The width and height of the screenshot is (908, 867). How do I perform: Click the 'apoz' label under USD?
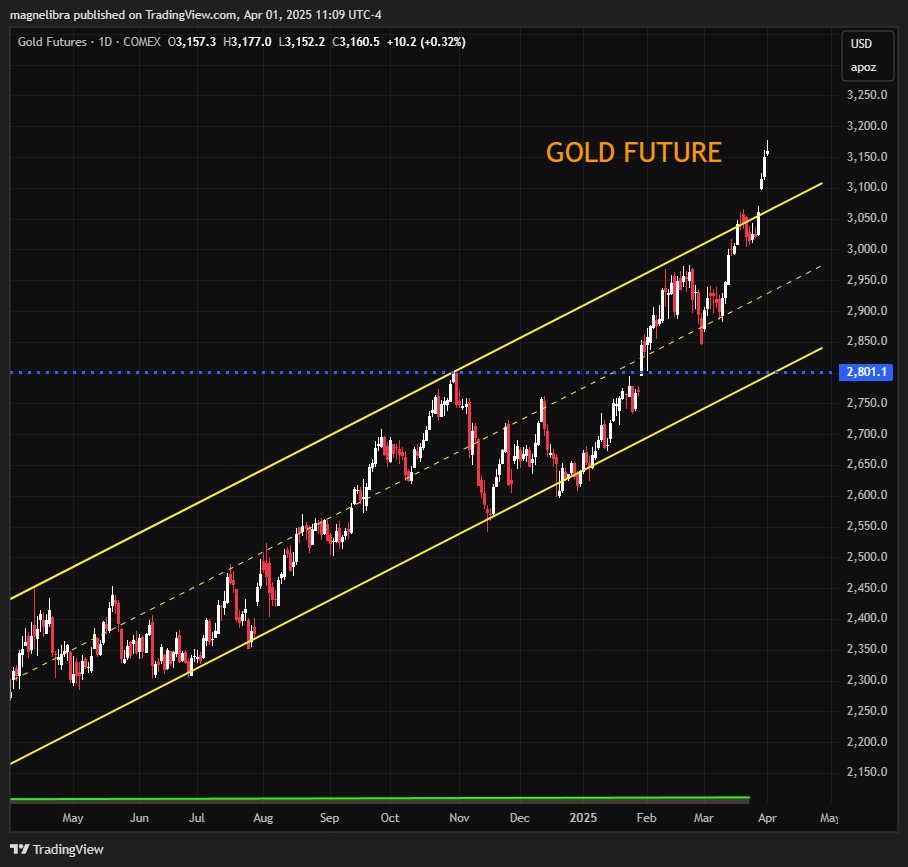tap(863, 67)
